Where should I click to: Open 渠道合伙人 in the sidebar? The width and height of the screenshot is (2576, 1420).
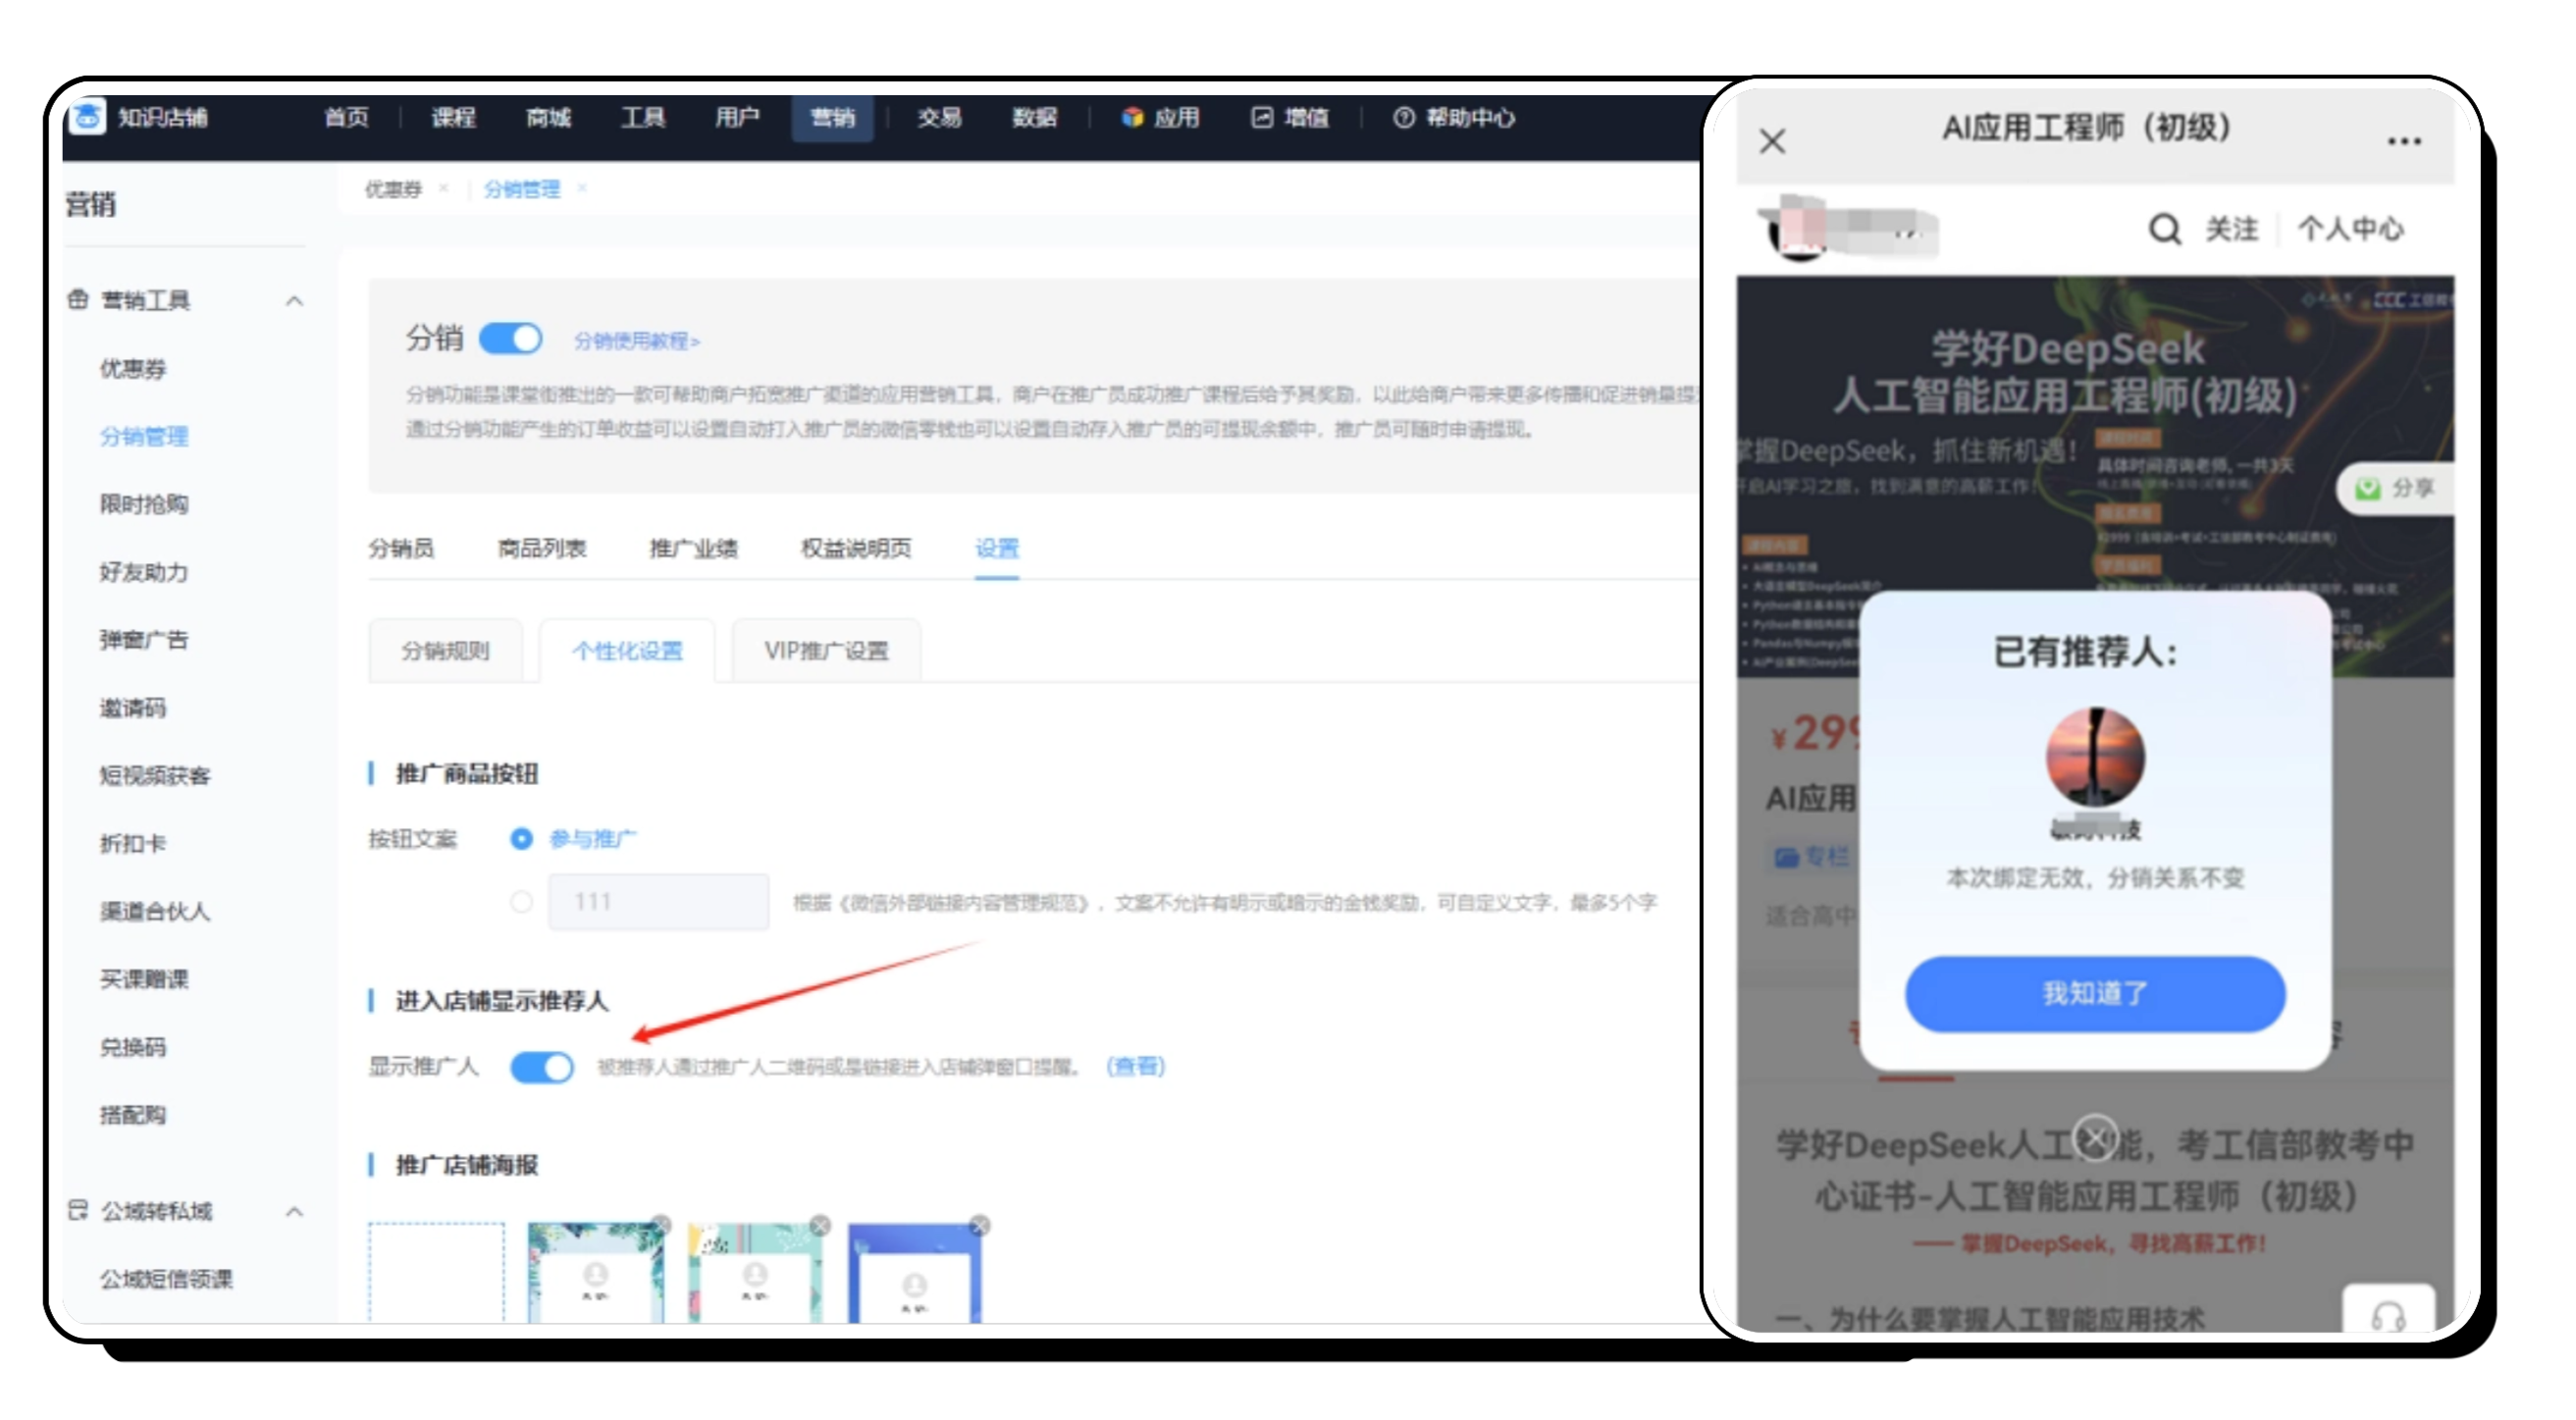coord(154,910)
